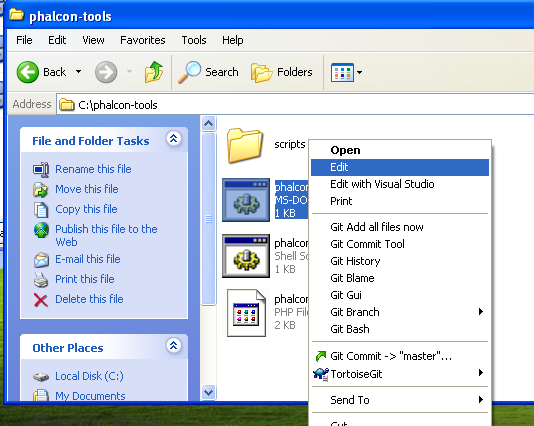Viewport: 534px width, 426px height.
Task: Open the Views dropdown arrow
Action: coord(359,72)
